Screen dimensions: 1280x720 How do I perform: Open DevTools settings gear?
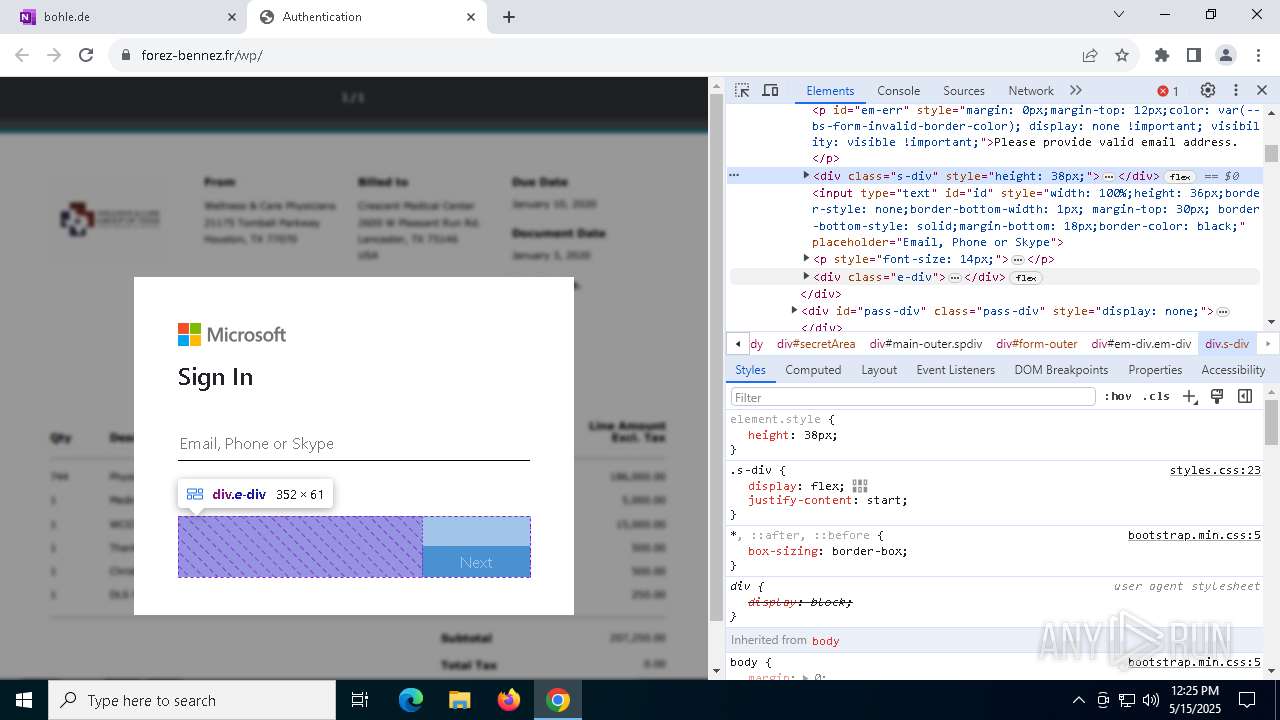[1208, 90]
